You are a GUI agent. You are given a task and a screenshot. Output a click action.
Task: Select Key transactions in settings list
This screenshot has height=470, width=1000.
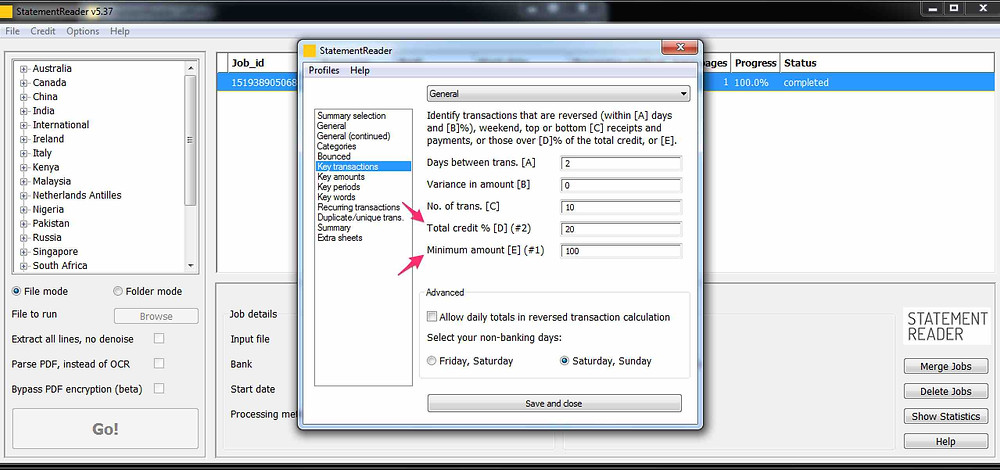(x=364, y=166)
